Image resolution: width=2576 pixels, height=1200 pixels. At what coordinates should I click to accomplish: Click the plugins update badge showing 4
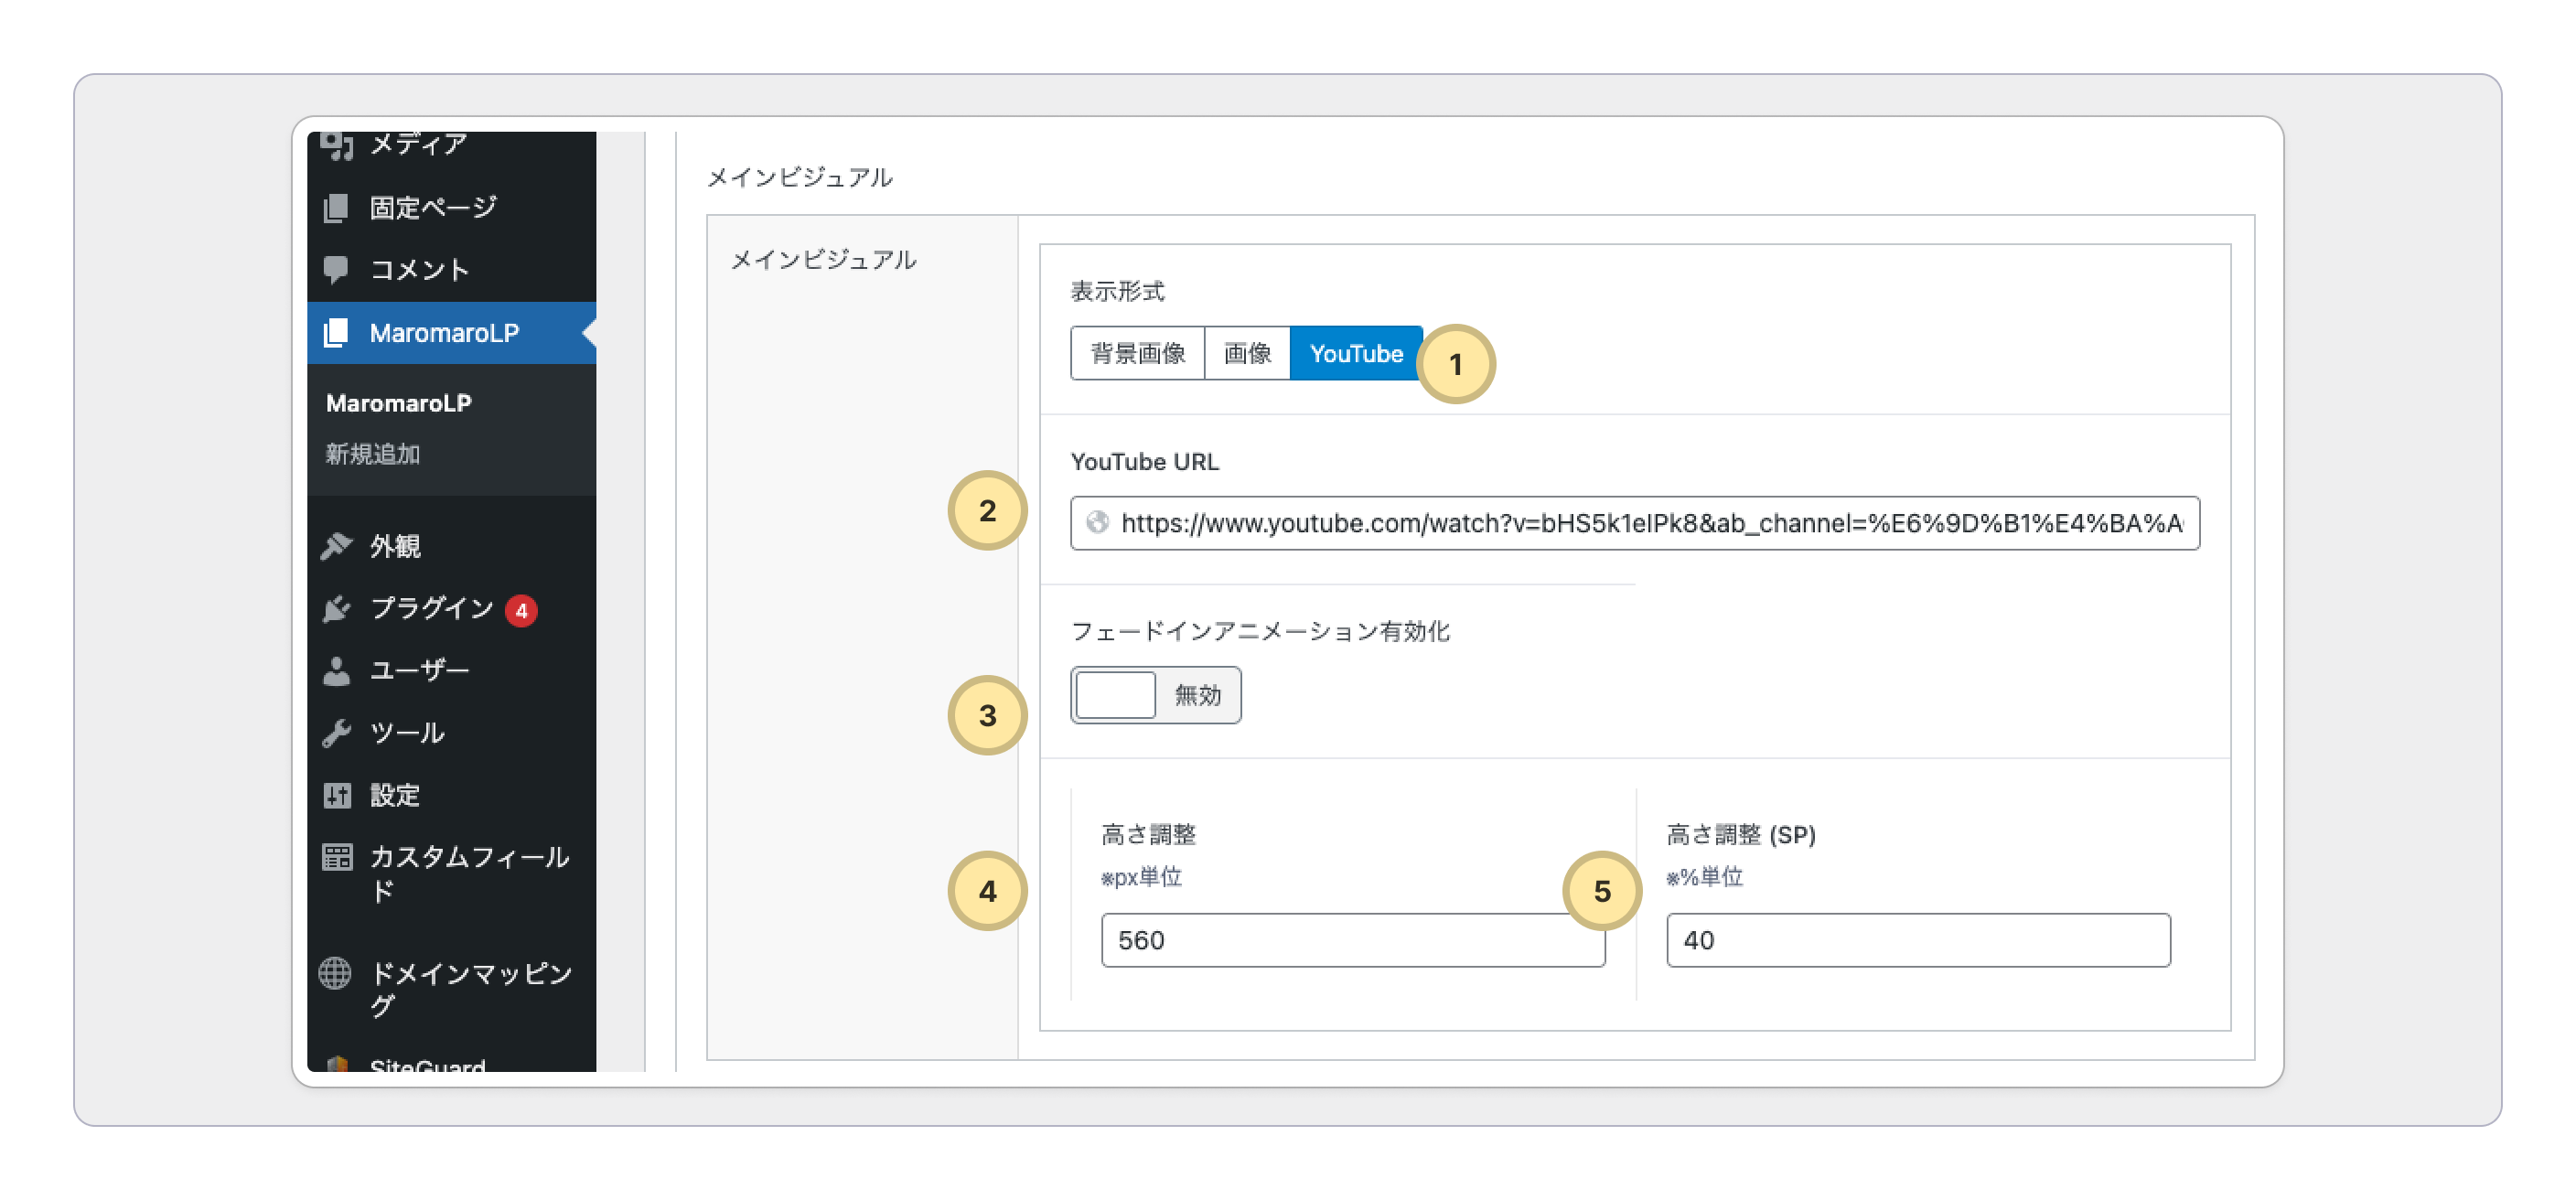[521, 610]
